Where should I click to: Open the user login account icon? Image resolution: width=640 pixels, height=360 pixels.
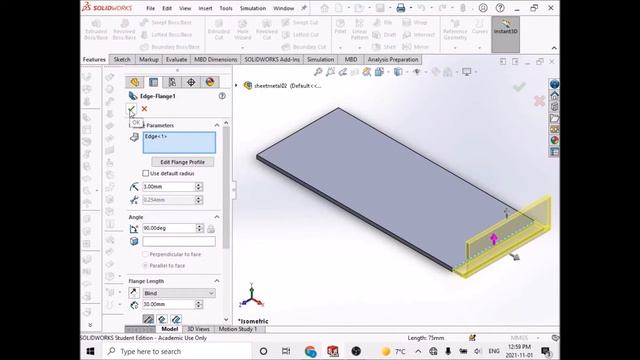pos(483,8)
